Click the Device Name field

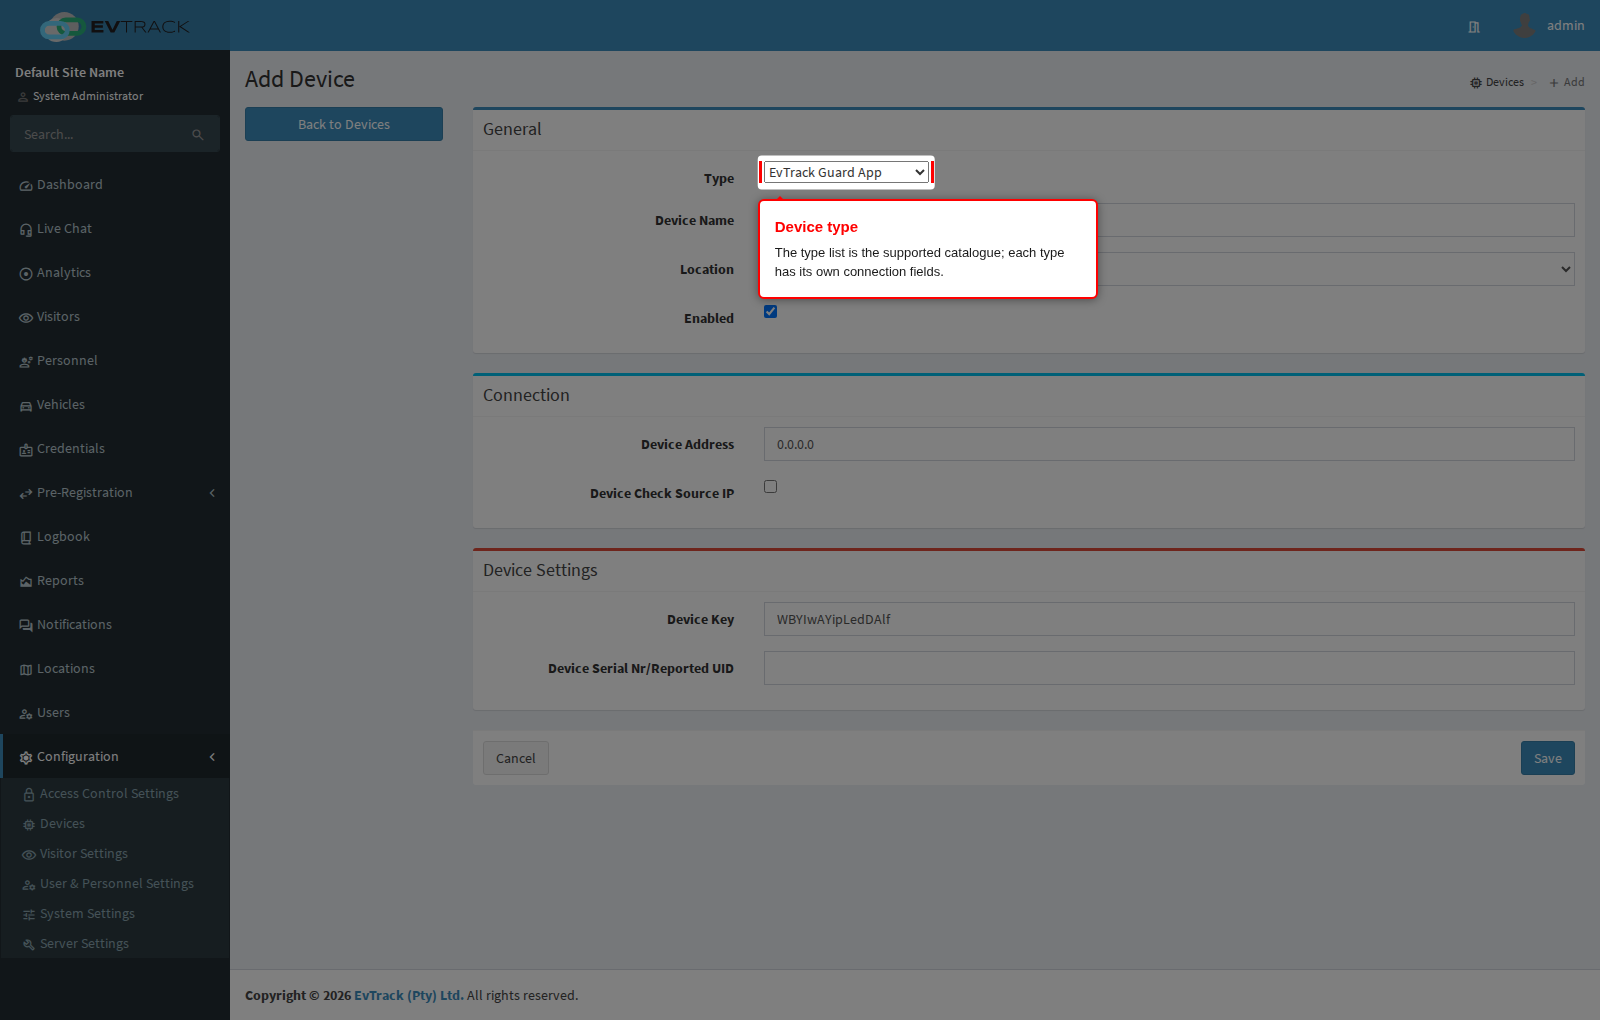[x=1169, y=220]
